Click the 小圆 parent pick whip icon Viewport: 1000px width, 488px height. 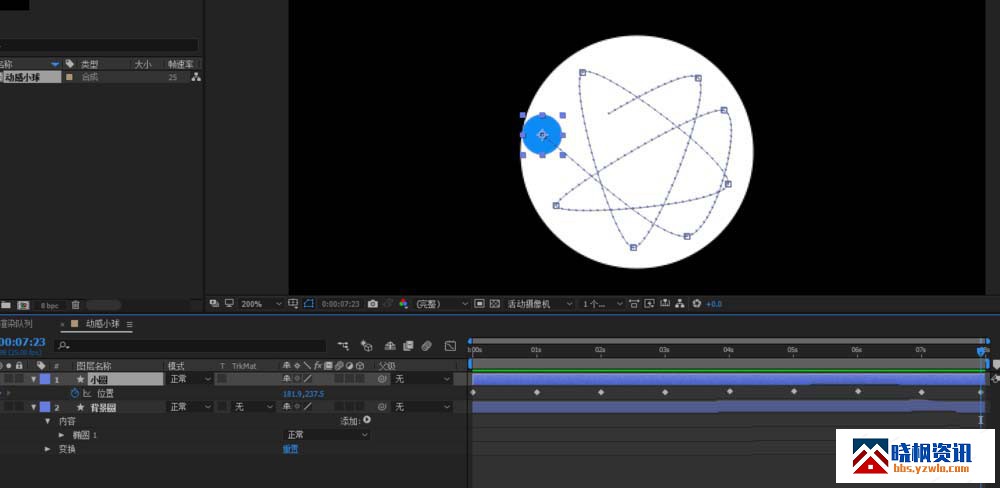coord(382,379)
